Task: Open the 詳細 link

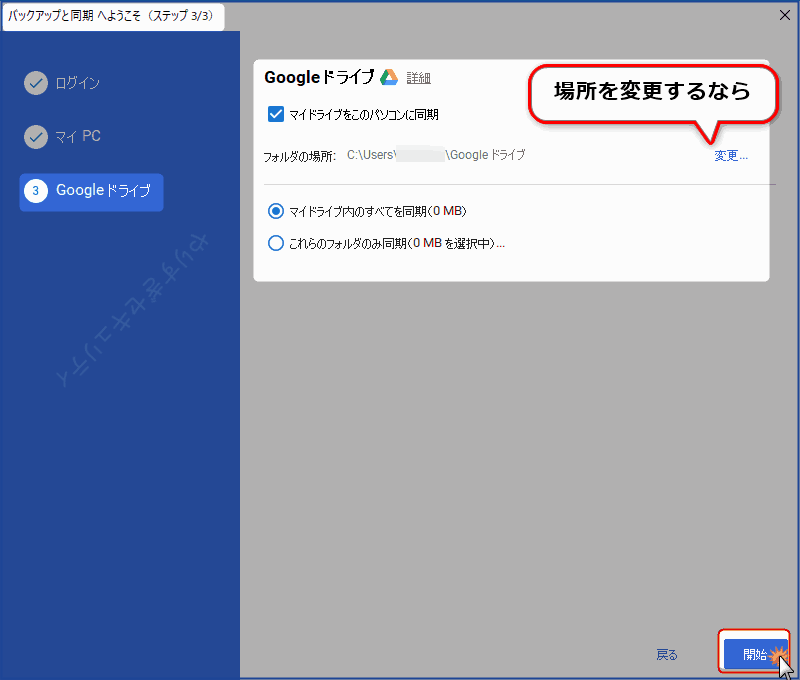Action: (418, 78)
